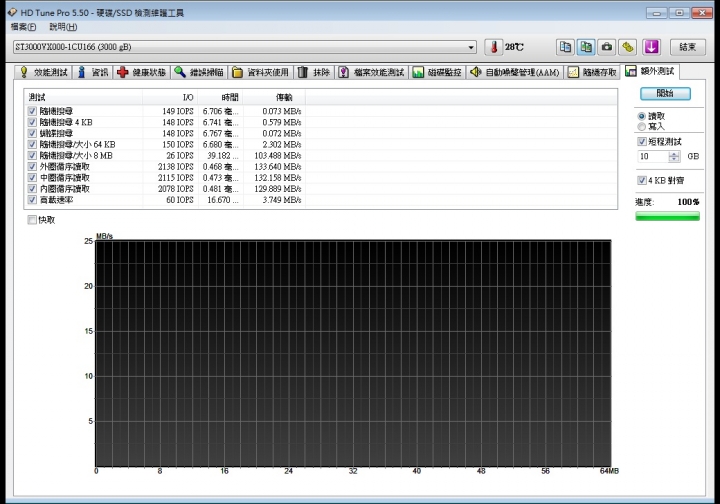The height and width of the screenshot is (504, 720).
Task: Open the 健康狀態 red cross tab
Action: pyautogui.click(x=142, y=72)
